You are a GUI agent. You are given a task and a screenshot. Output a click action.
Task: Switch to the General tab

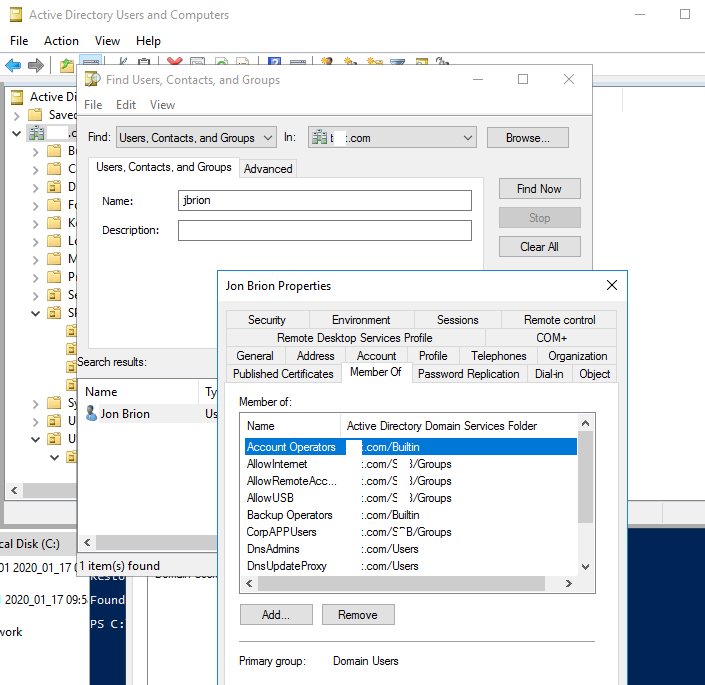255,356
